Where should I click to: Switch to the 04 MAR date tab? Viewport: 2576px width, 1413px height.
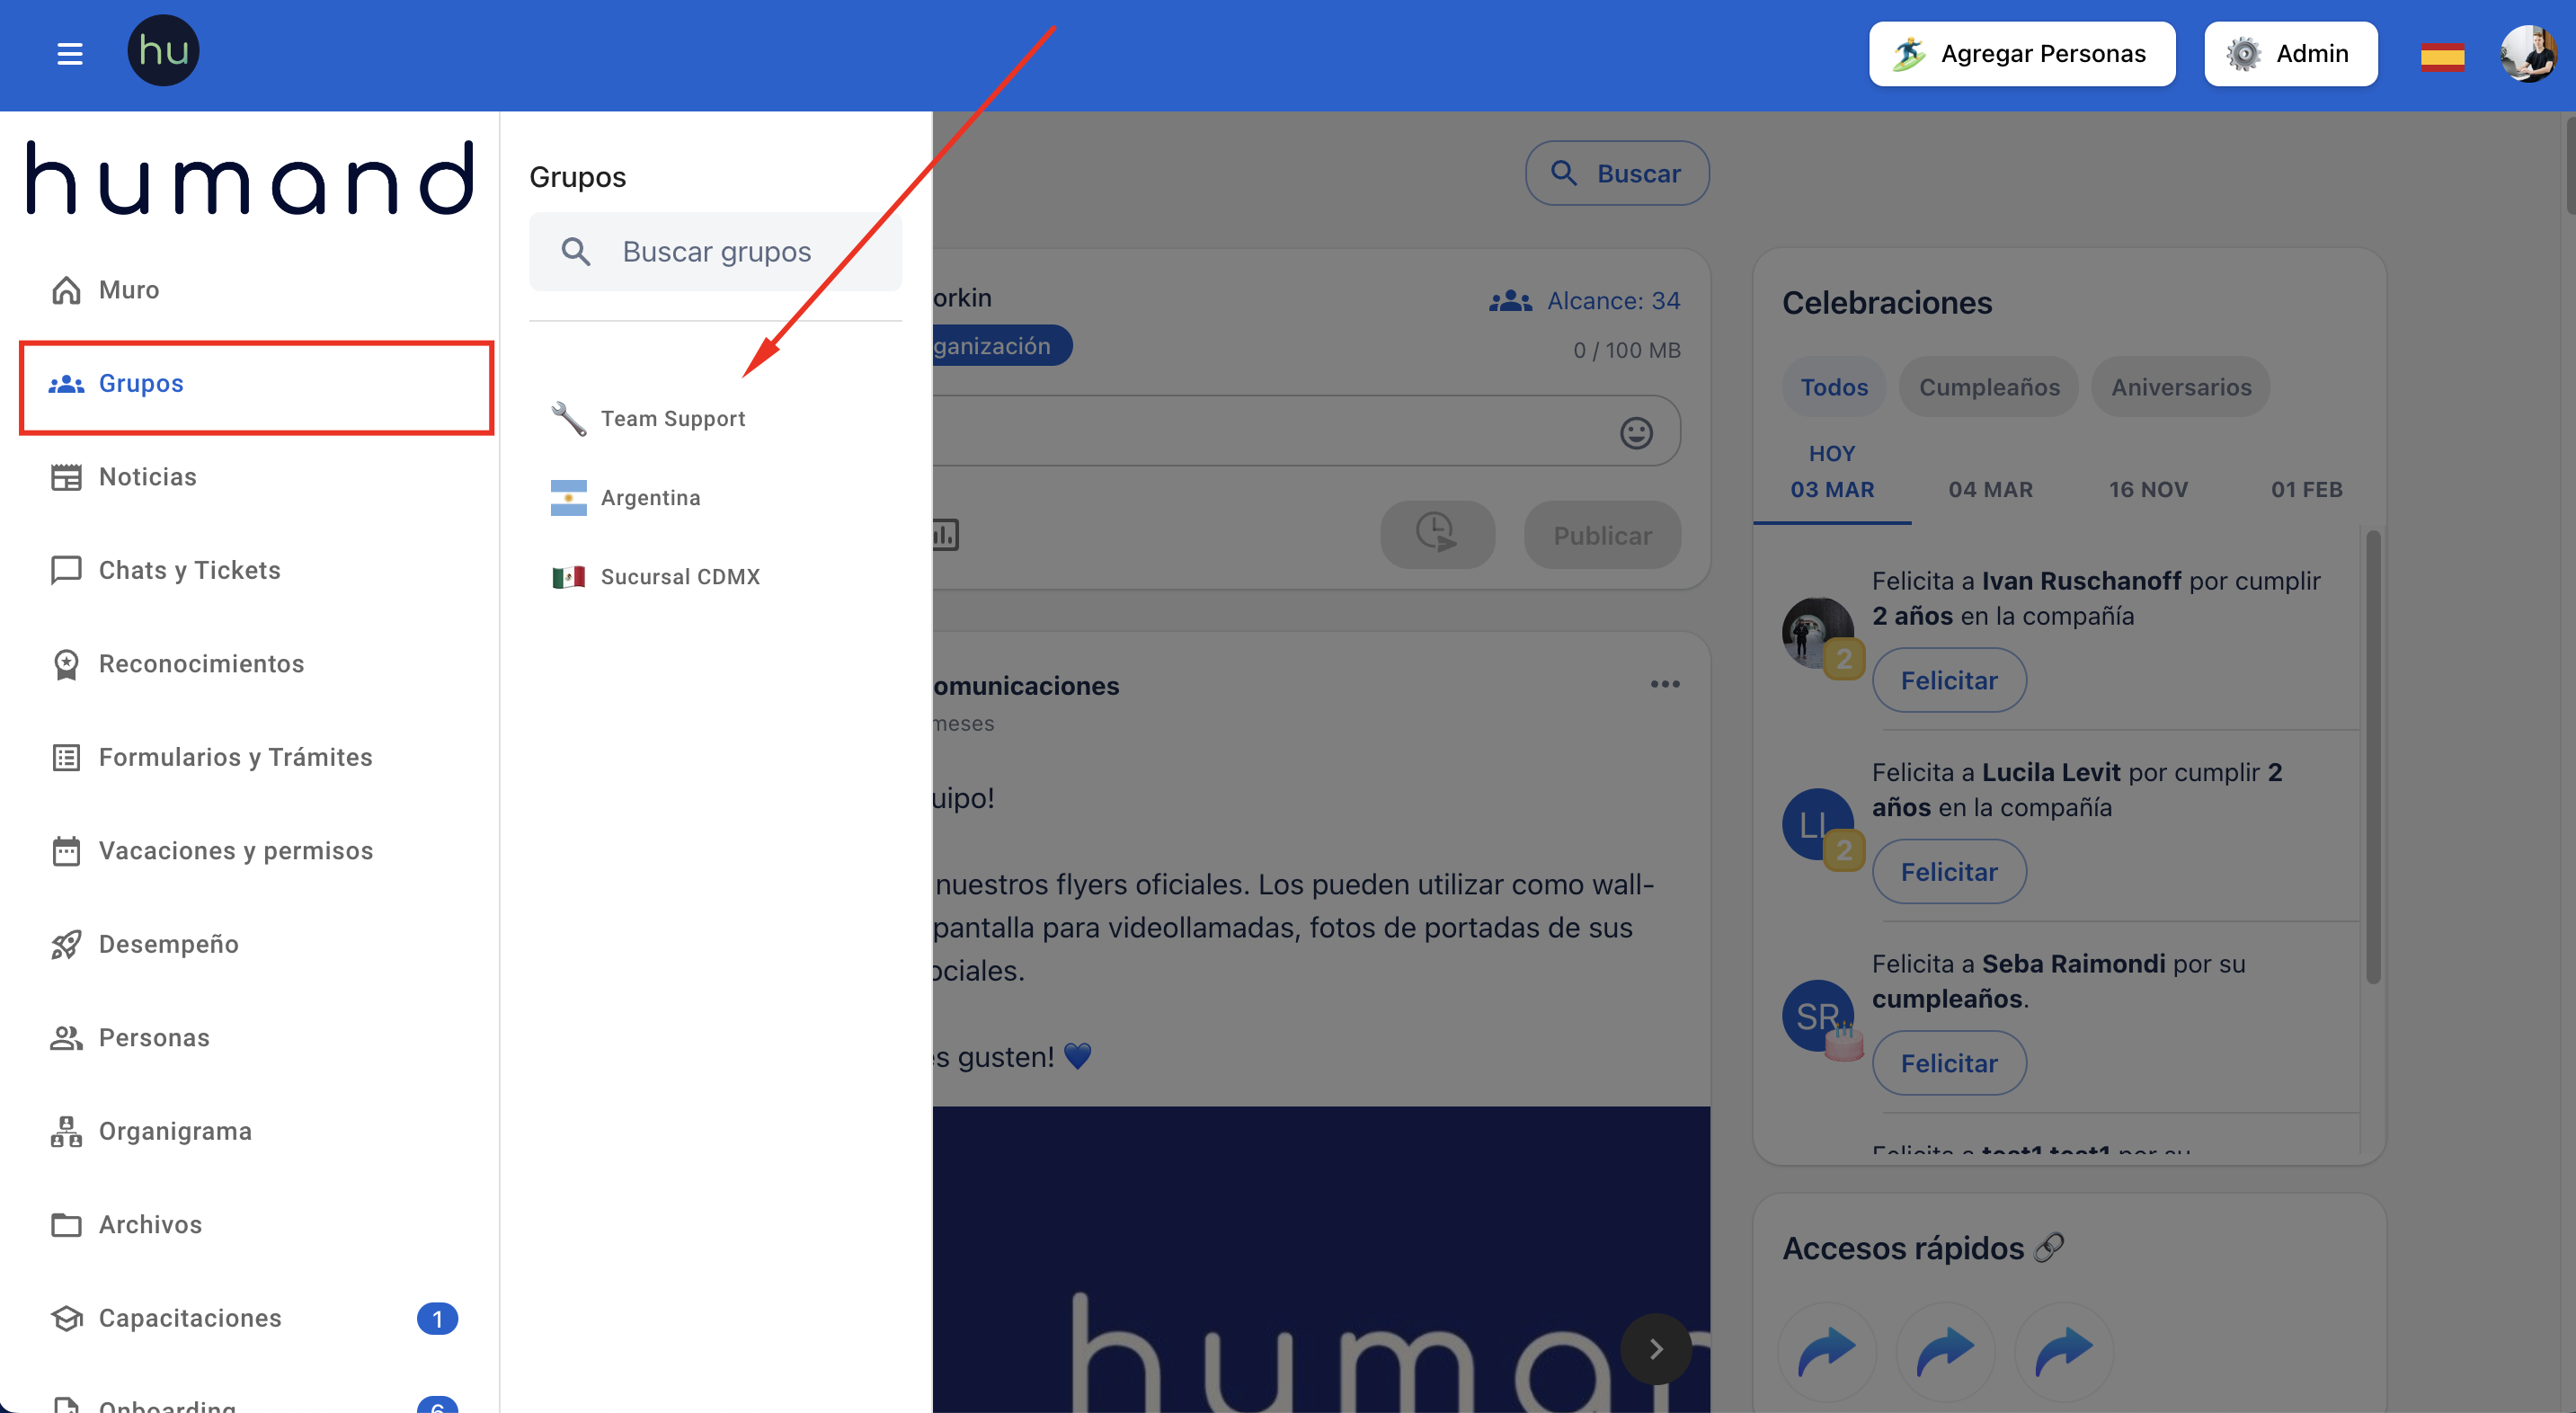1990,490
